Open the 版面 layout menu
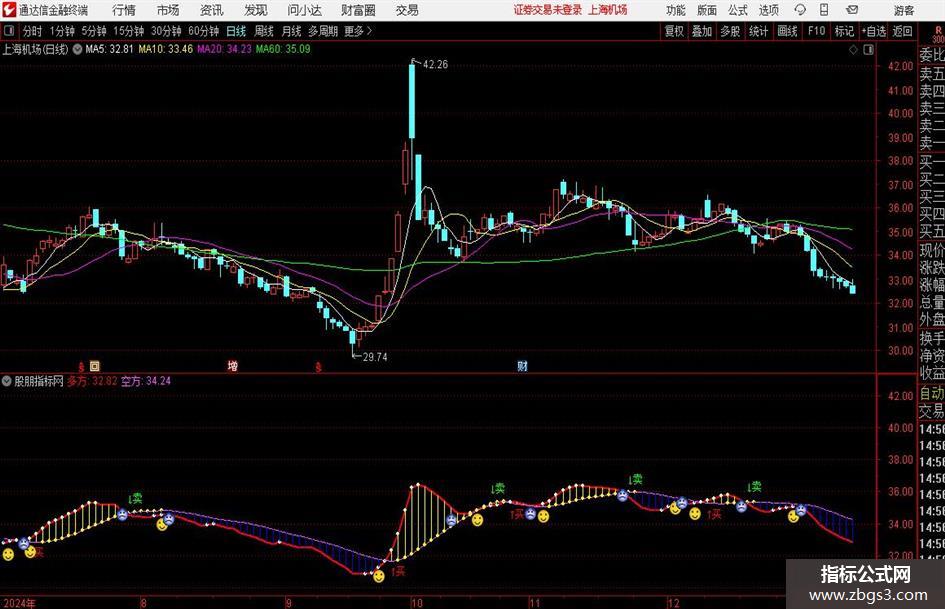Viewport: 945px width, 609px height. click(x=707, y=10)
